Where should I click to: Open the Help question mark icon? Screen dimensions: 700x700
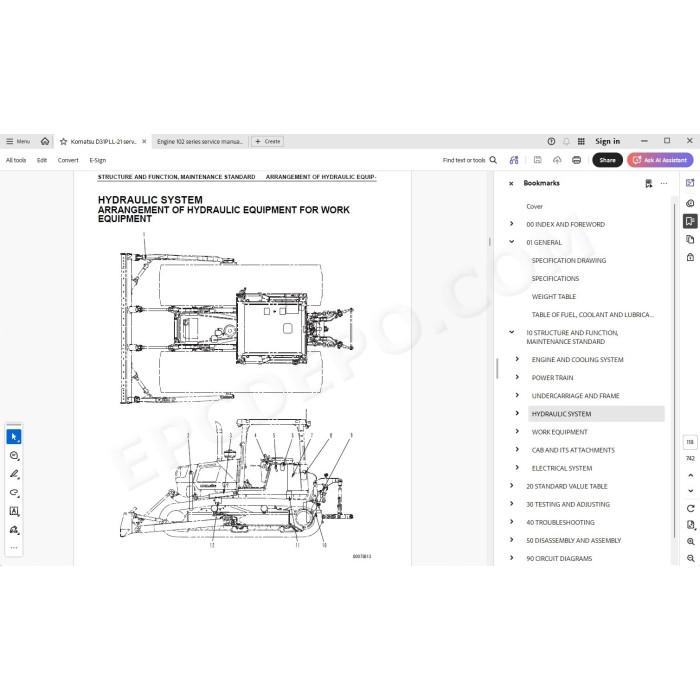click(x=551, y=142)
